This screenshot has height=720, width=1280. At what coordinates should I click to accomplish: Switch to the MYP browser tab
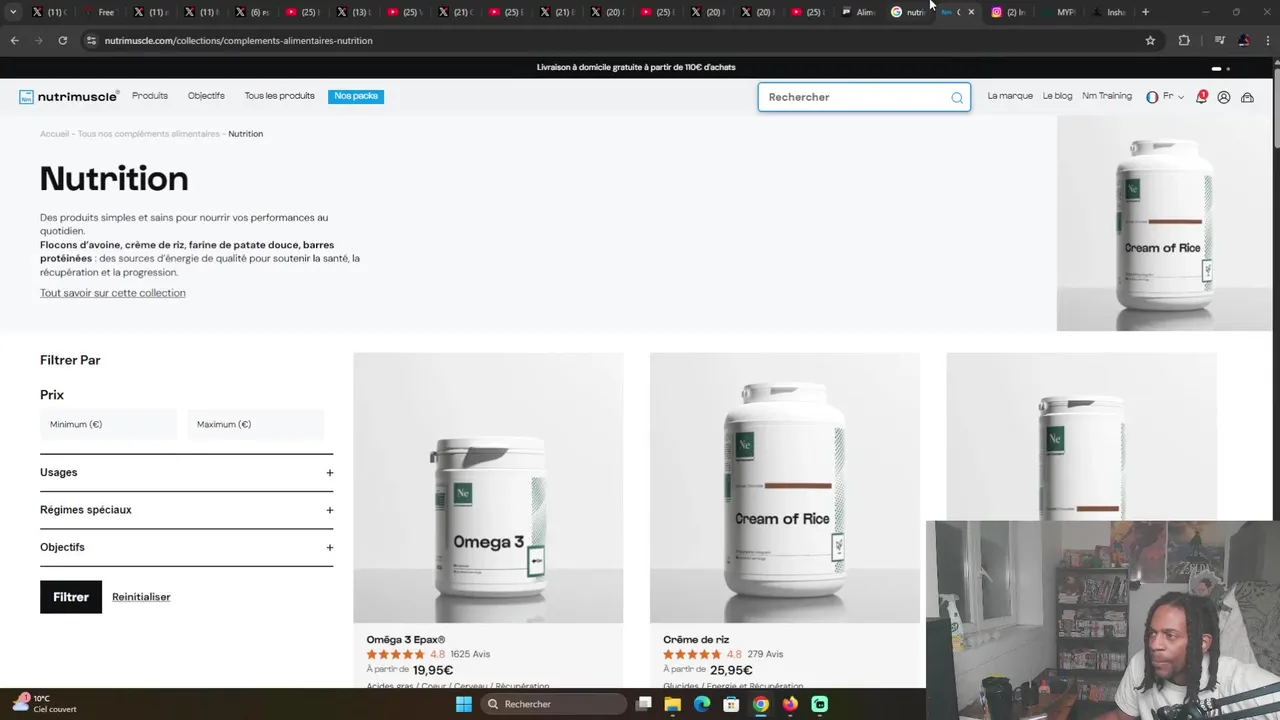point(1059,12)
